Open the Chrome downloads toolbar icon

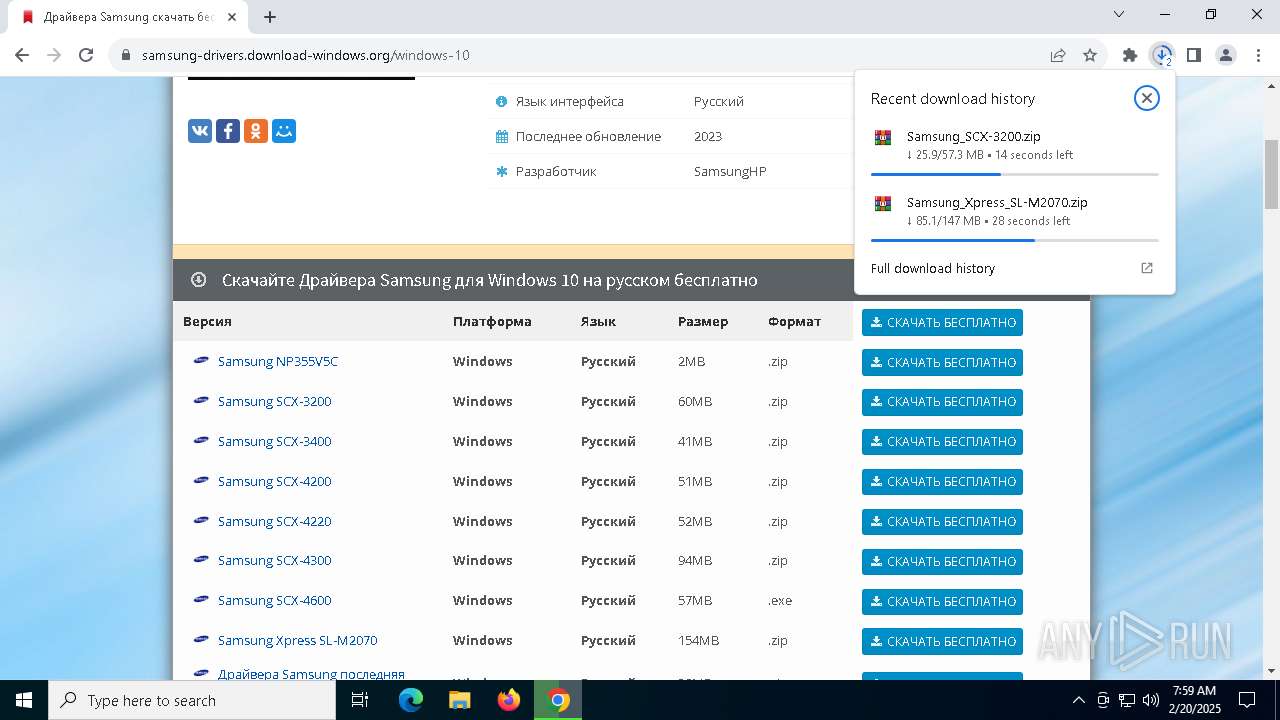[x=1161, y=55]
